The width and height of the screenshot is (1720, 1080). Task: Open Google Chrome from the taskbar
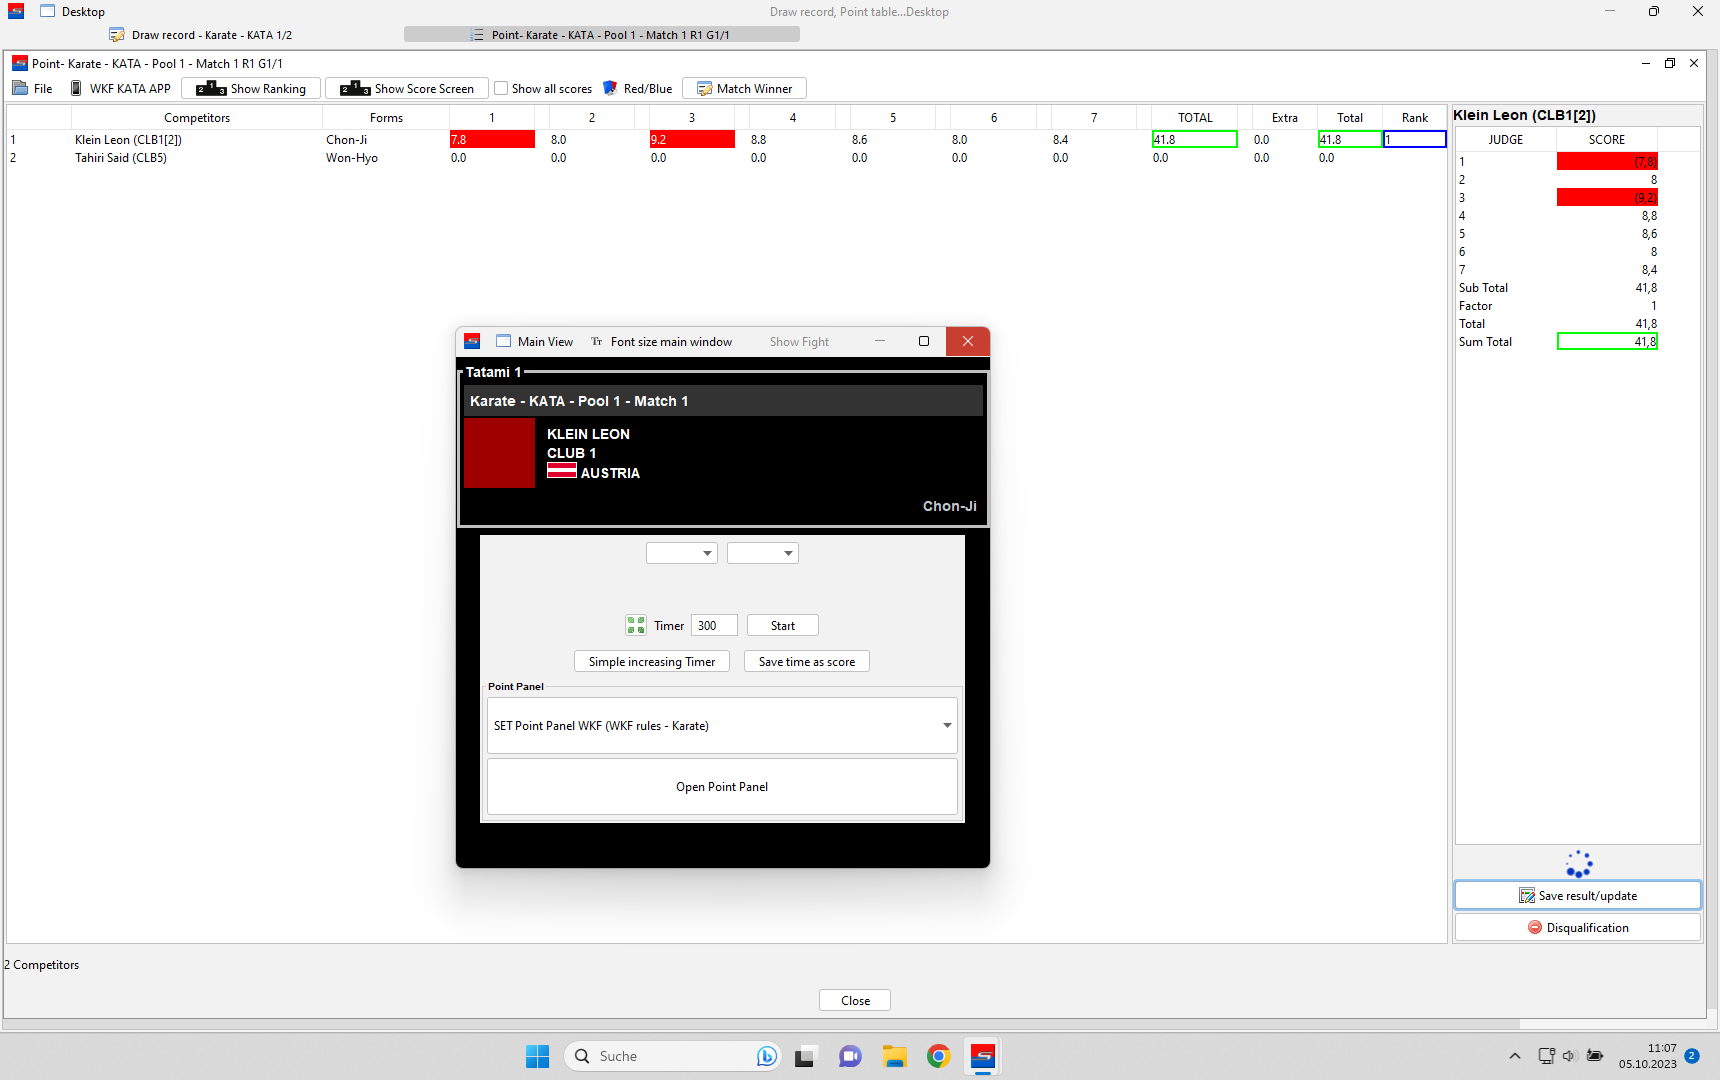coord(938,1056)
